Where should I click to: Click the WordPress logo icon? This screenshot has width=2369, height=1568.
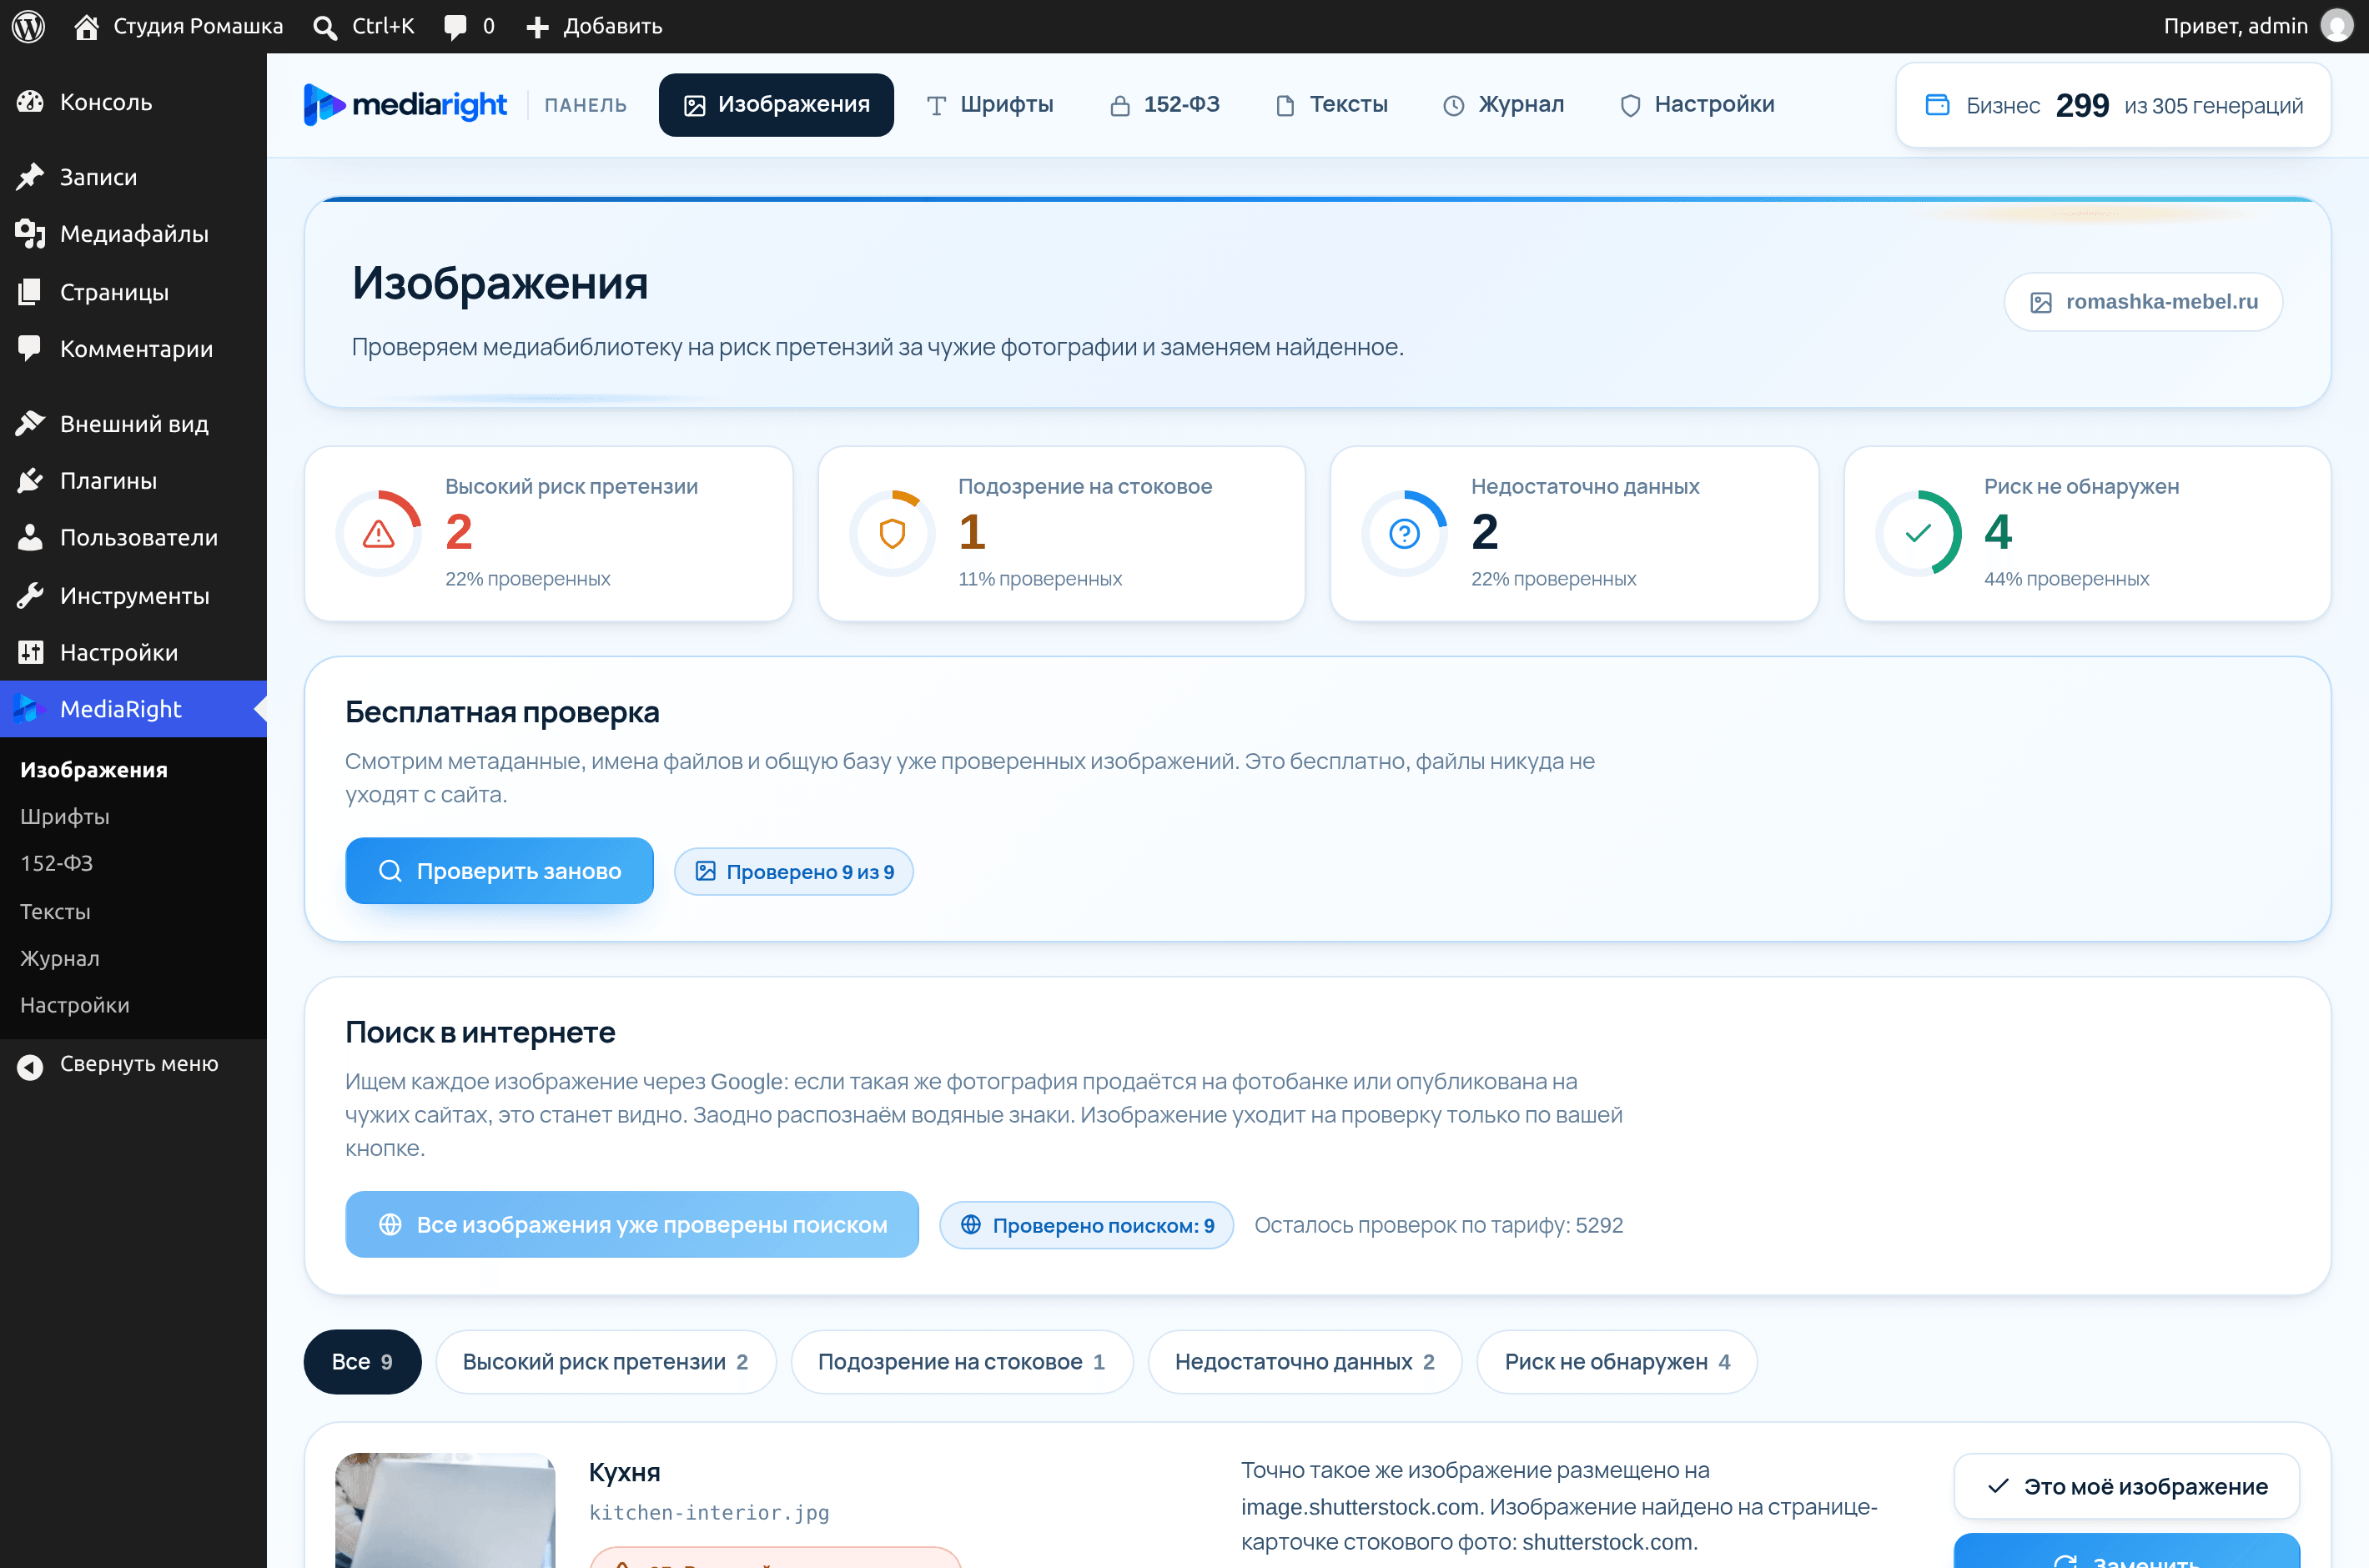[x=28, y=26]
